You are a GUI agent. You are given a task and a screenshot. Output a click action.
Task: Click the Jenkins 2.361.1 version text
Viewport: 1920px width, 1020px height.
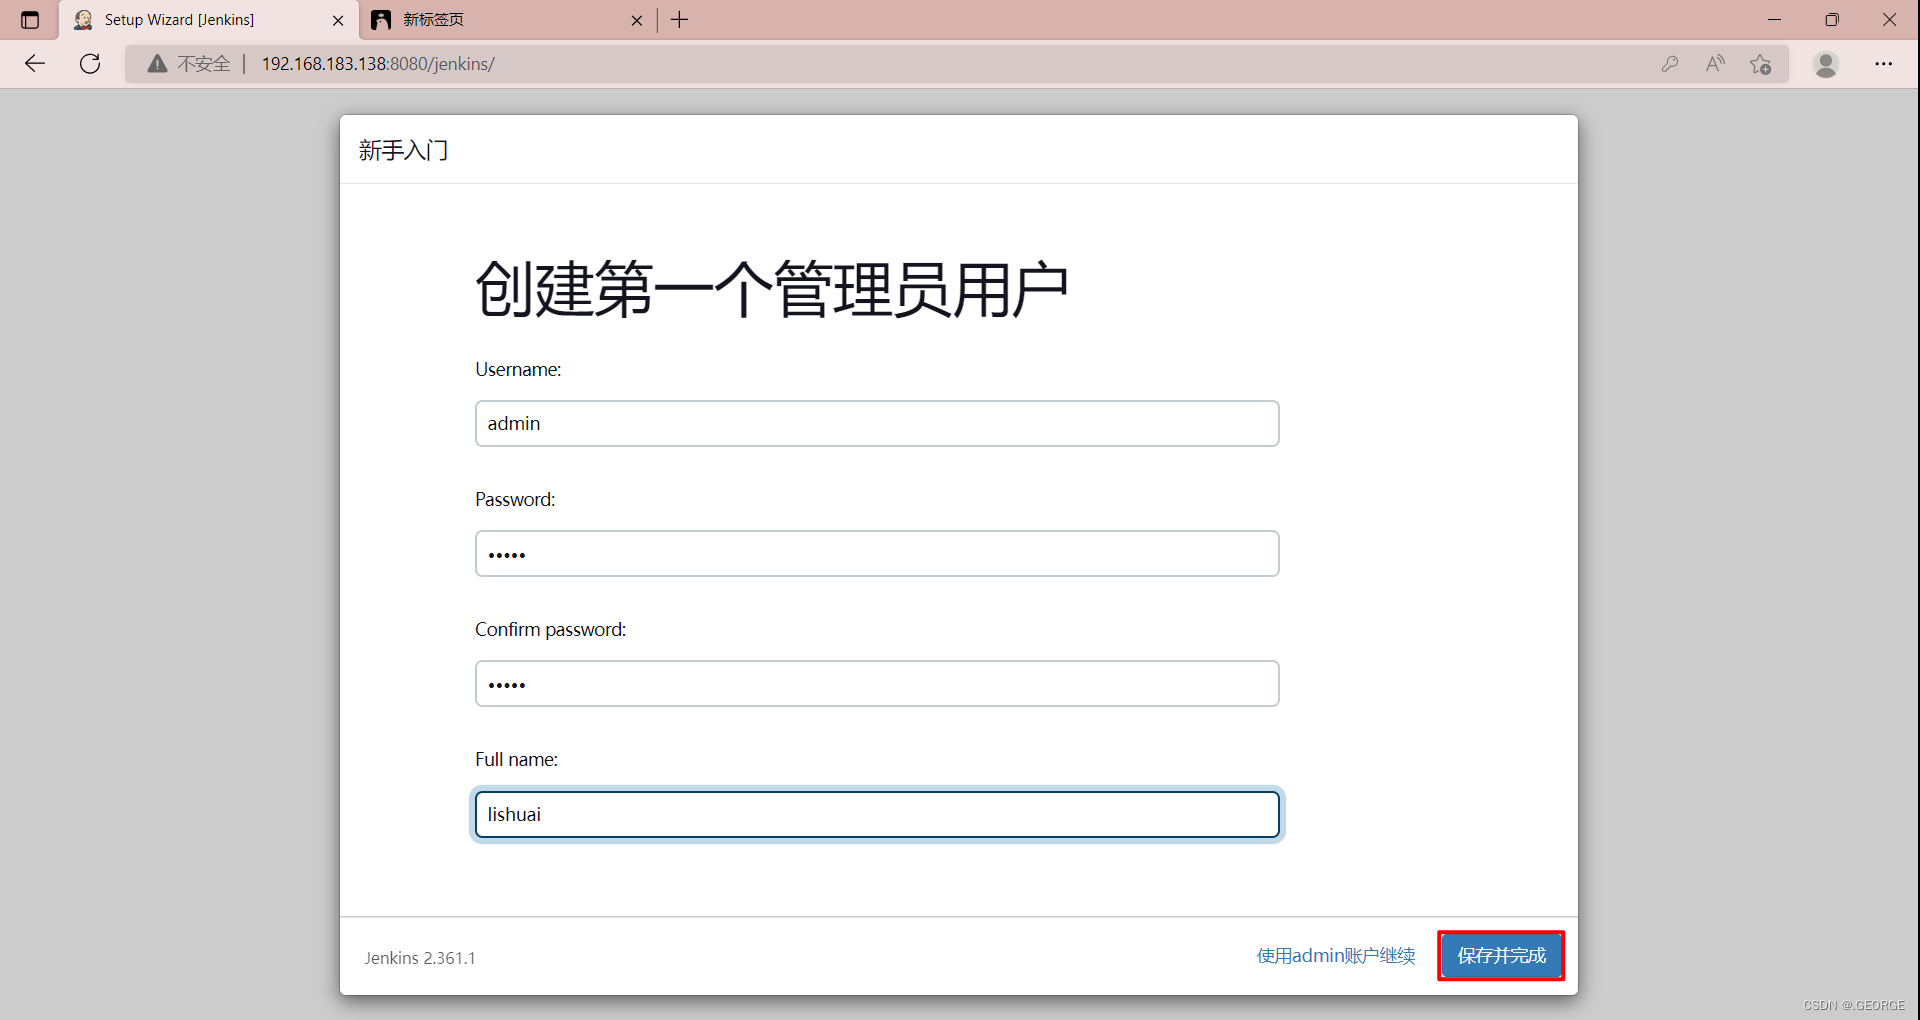pos(420,958)
